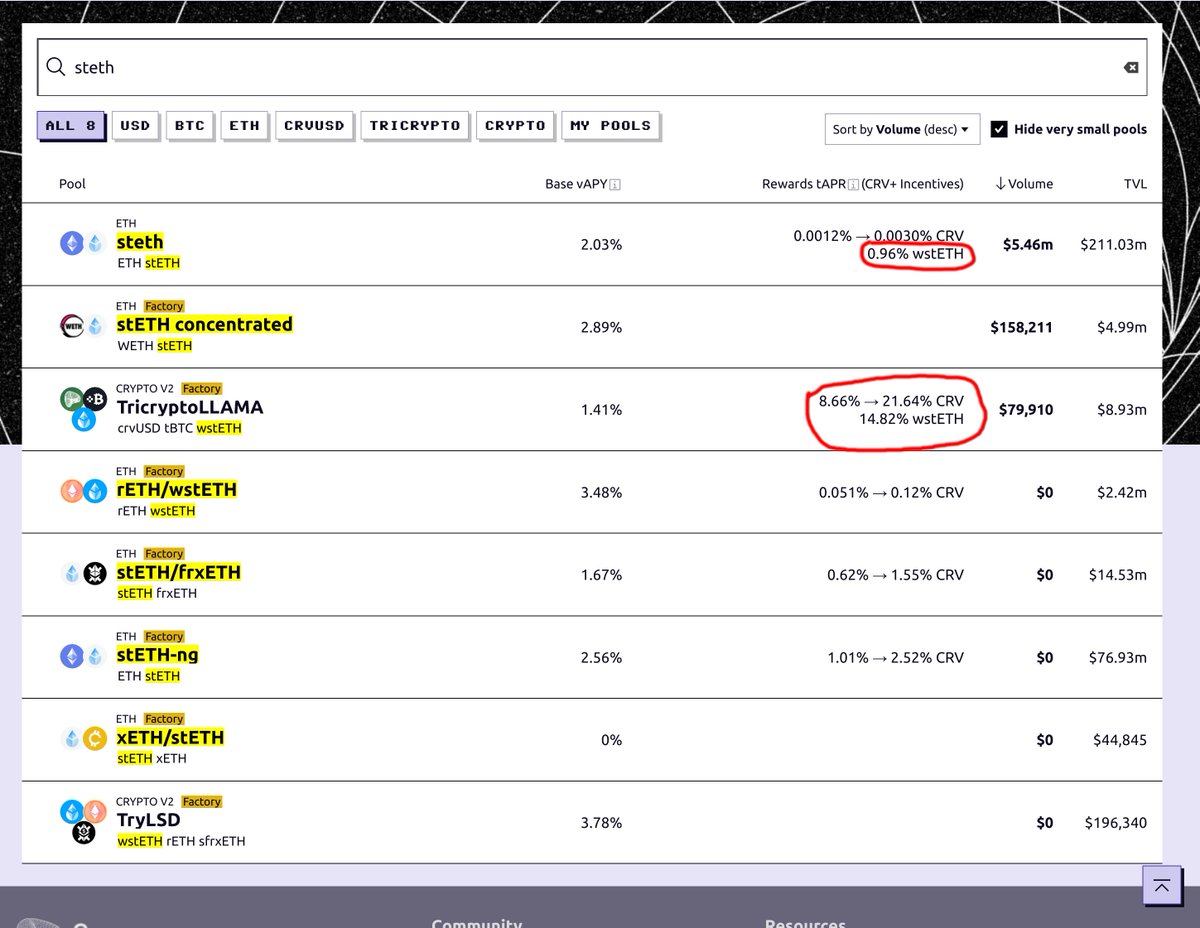Click the Rewards tAPR column header
The height and width of the screenshot is (928, 1200).
tap(863, 184)
